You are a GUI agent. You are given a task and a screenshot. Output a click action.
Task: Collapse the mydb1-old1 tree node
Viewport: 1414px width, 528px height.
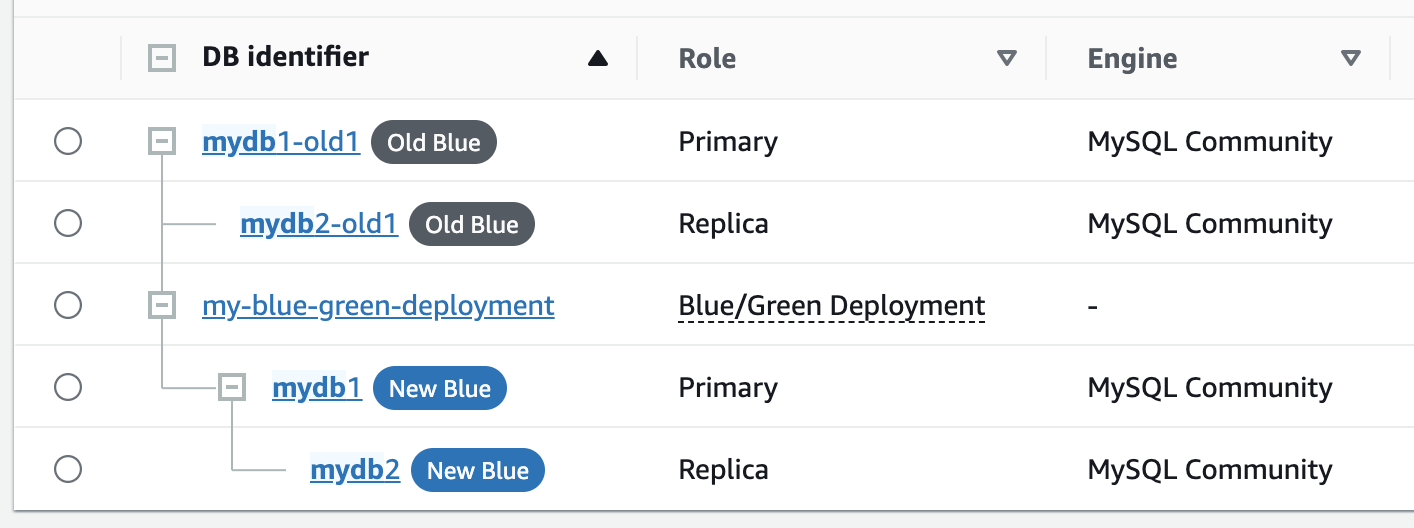pyautogui.click(x=162, y=141)
